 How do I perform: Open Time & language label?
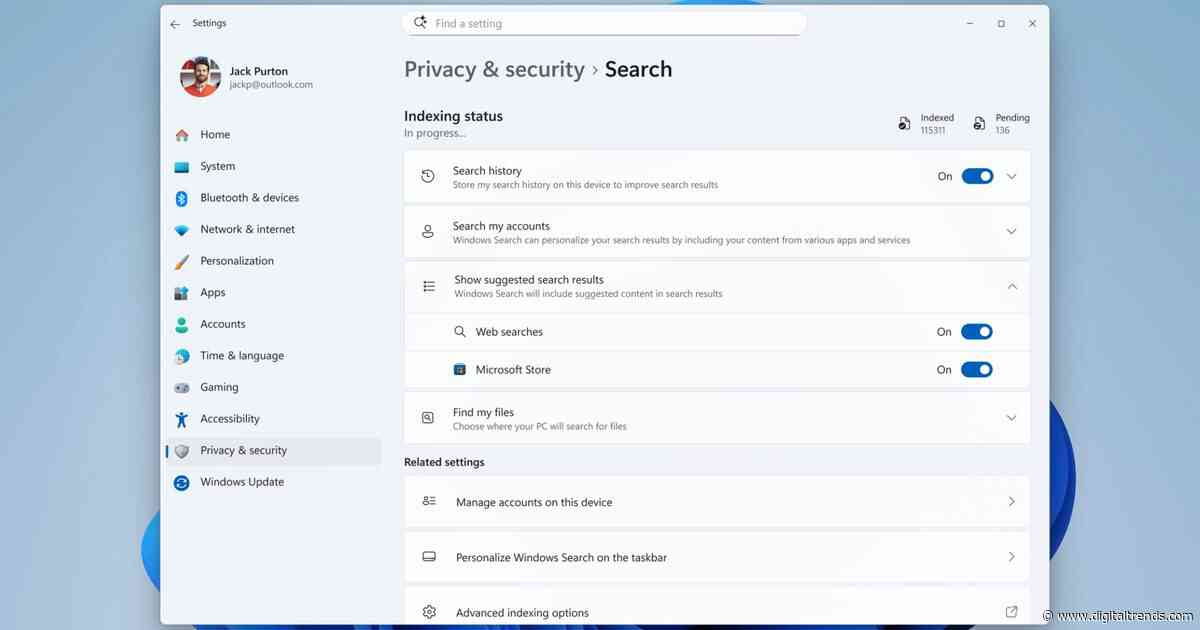click(x=242, y=356)
